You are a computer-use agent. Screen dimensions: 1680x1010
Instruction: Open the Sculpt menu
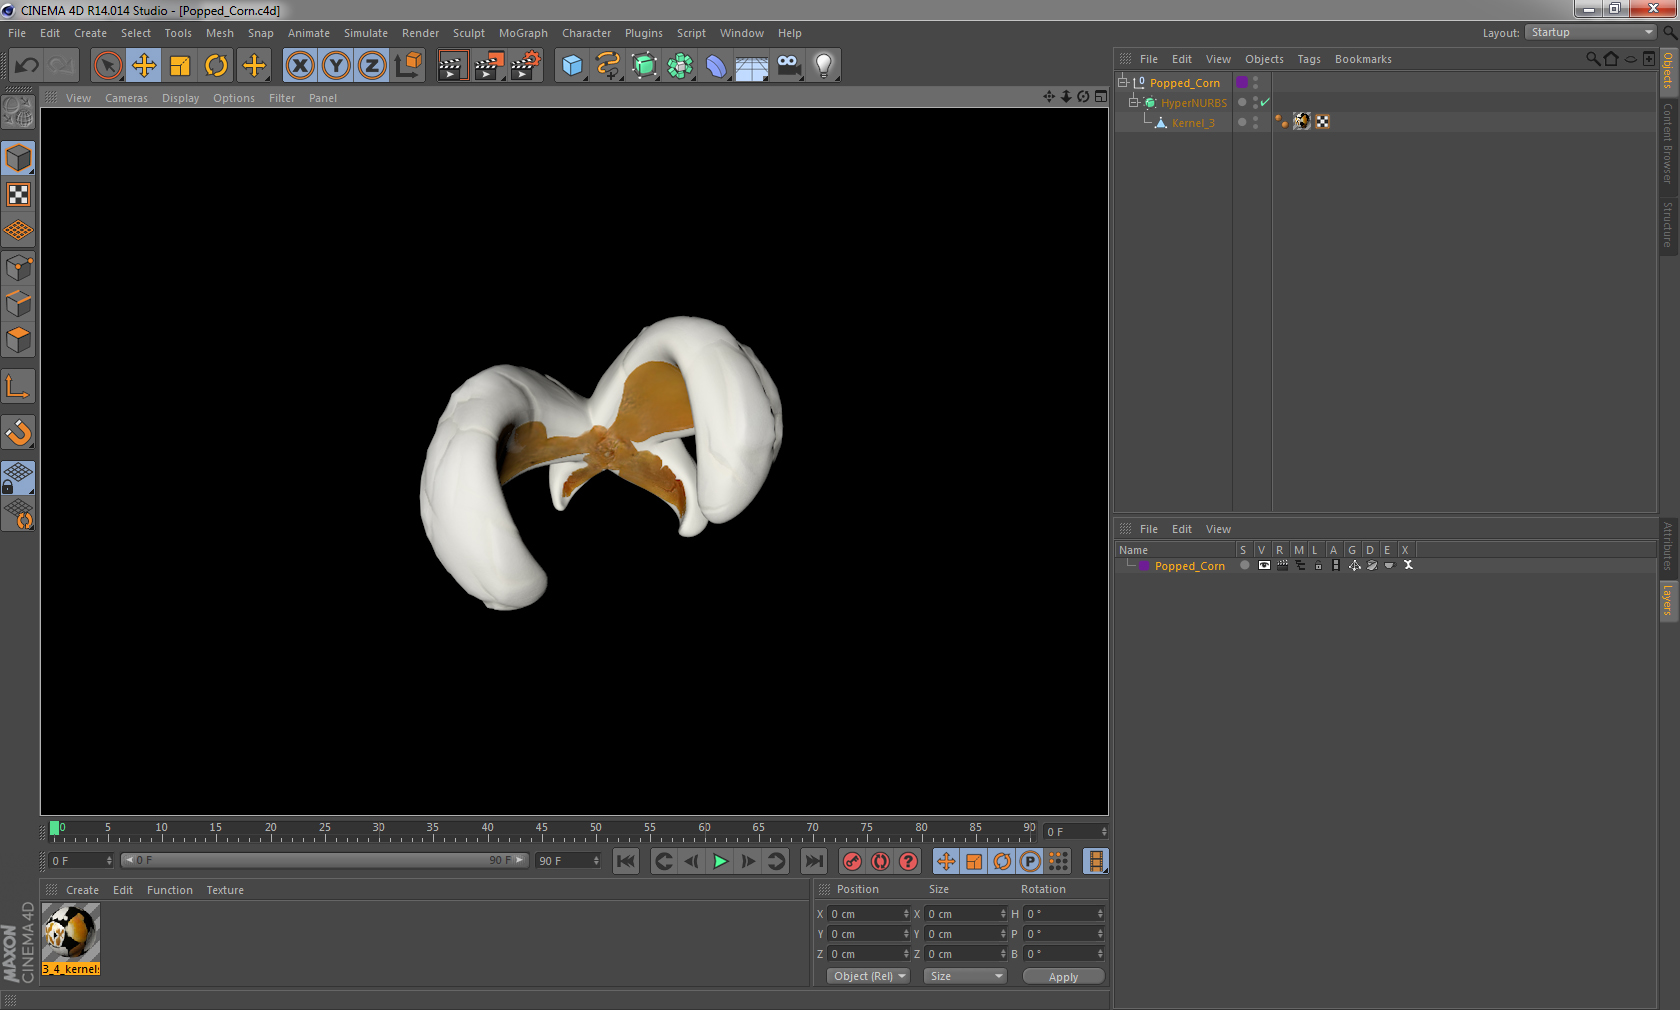pos(468,33)
